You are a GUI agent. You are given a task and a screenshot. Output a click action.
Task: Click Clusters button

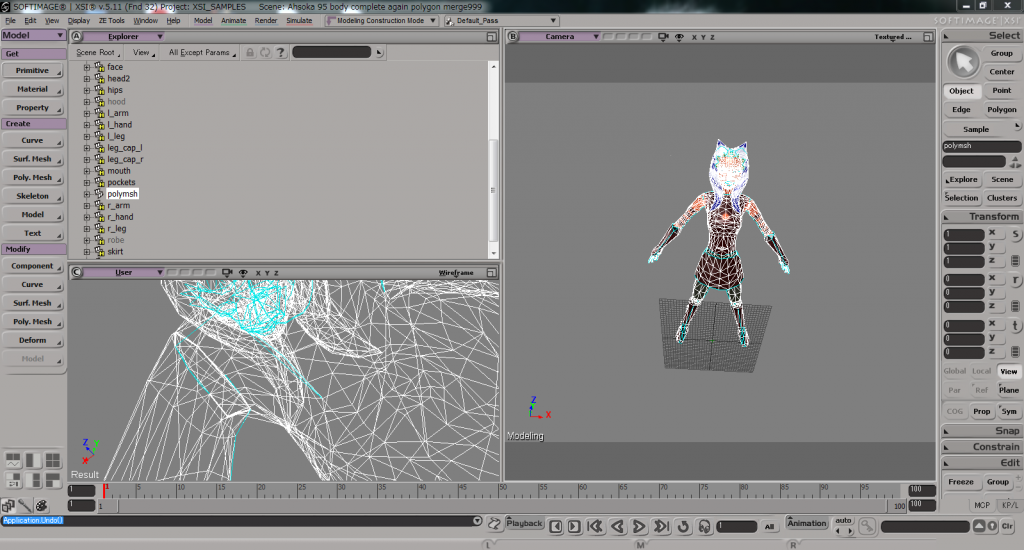point(1002,198)
